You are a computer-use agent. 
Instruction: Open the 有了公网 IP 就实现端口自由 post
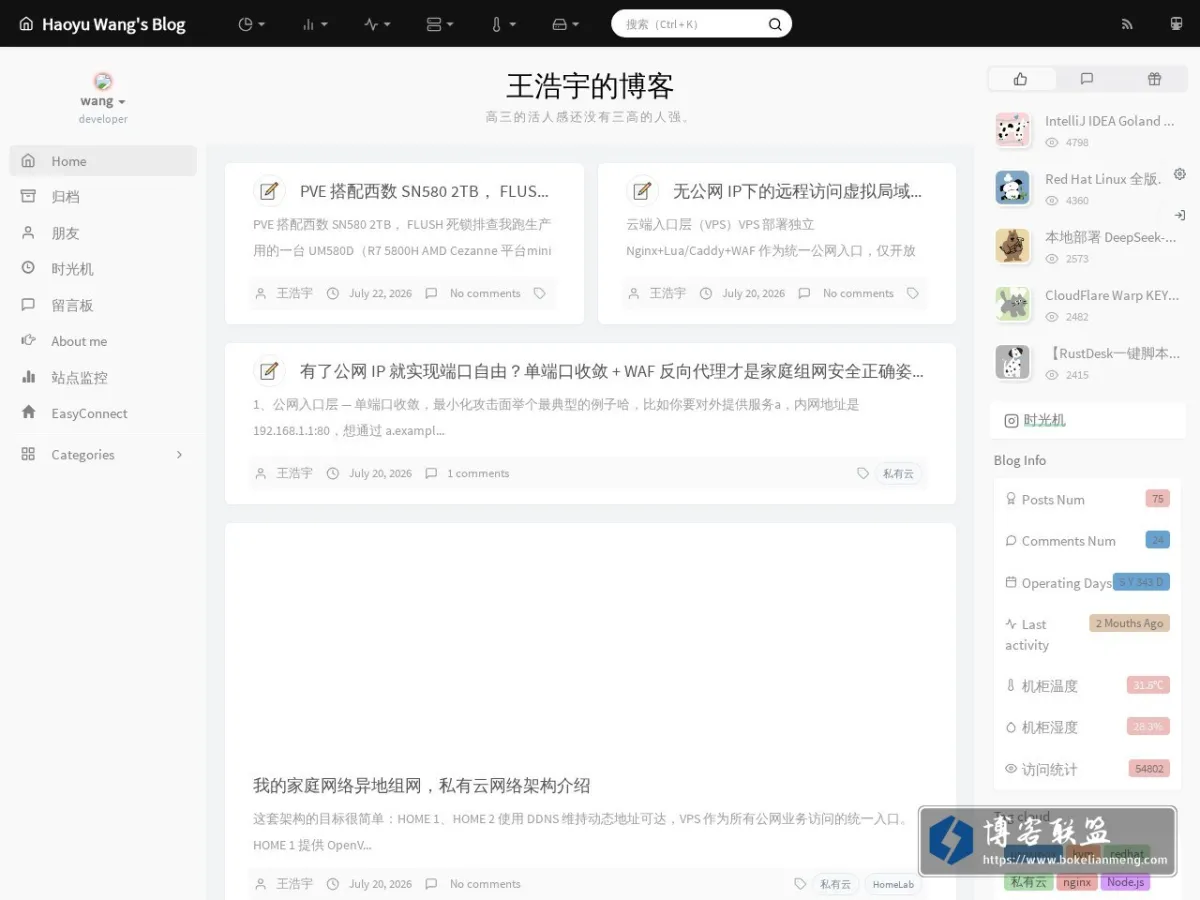pyautogui.click(x=612, y=371)
